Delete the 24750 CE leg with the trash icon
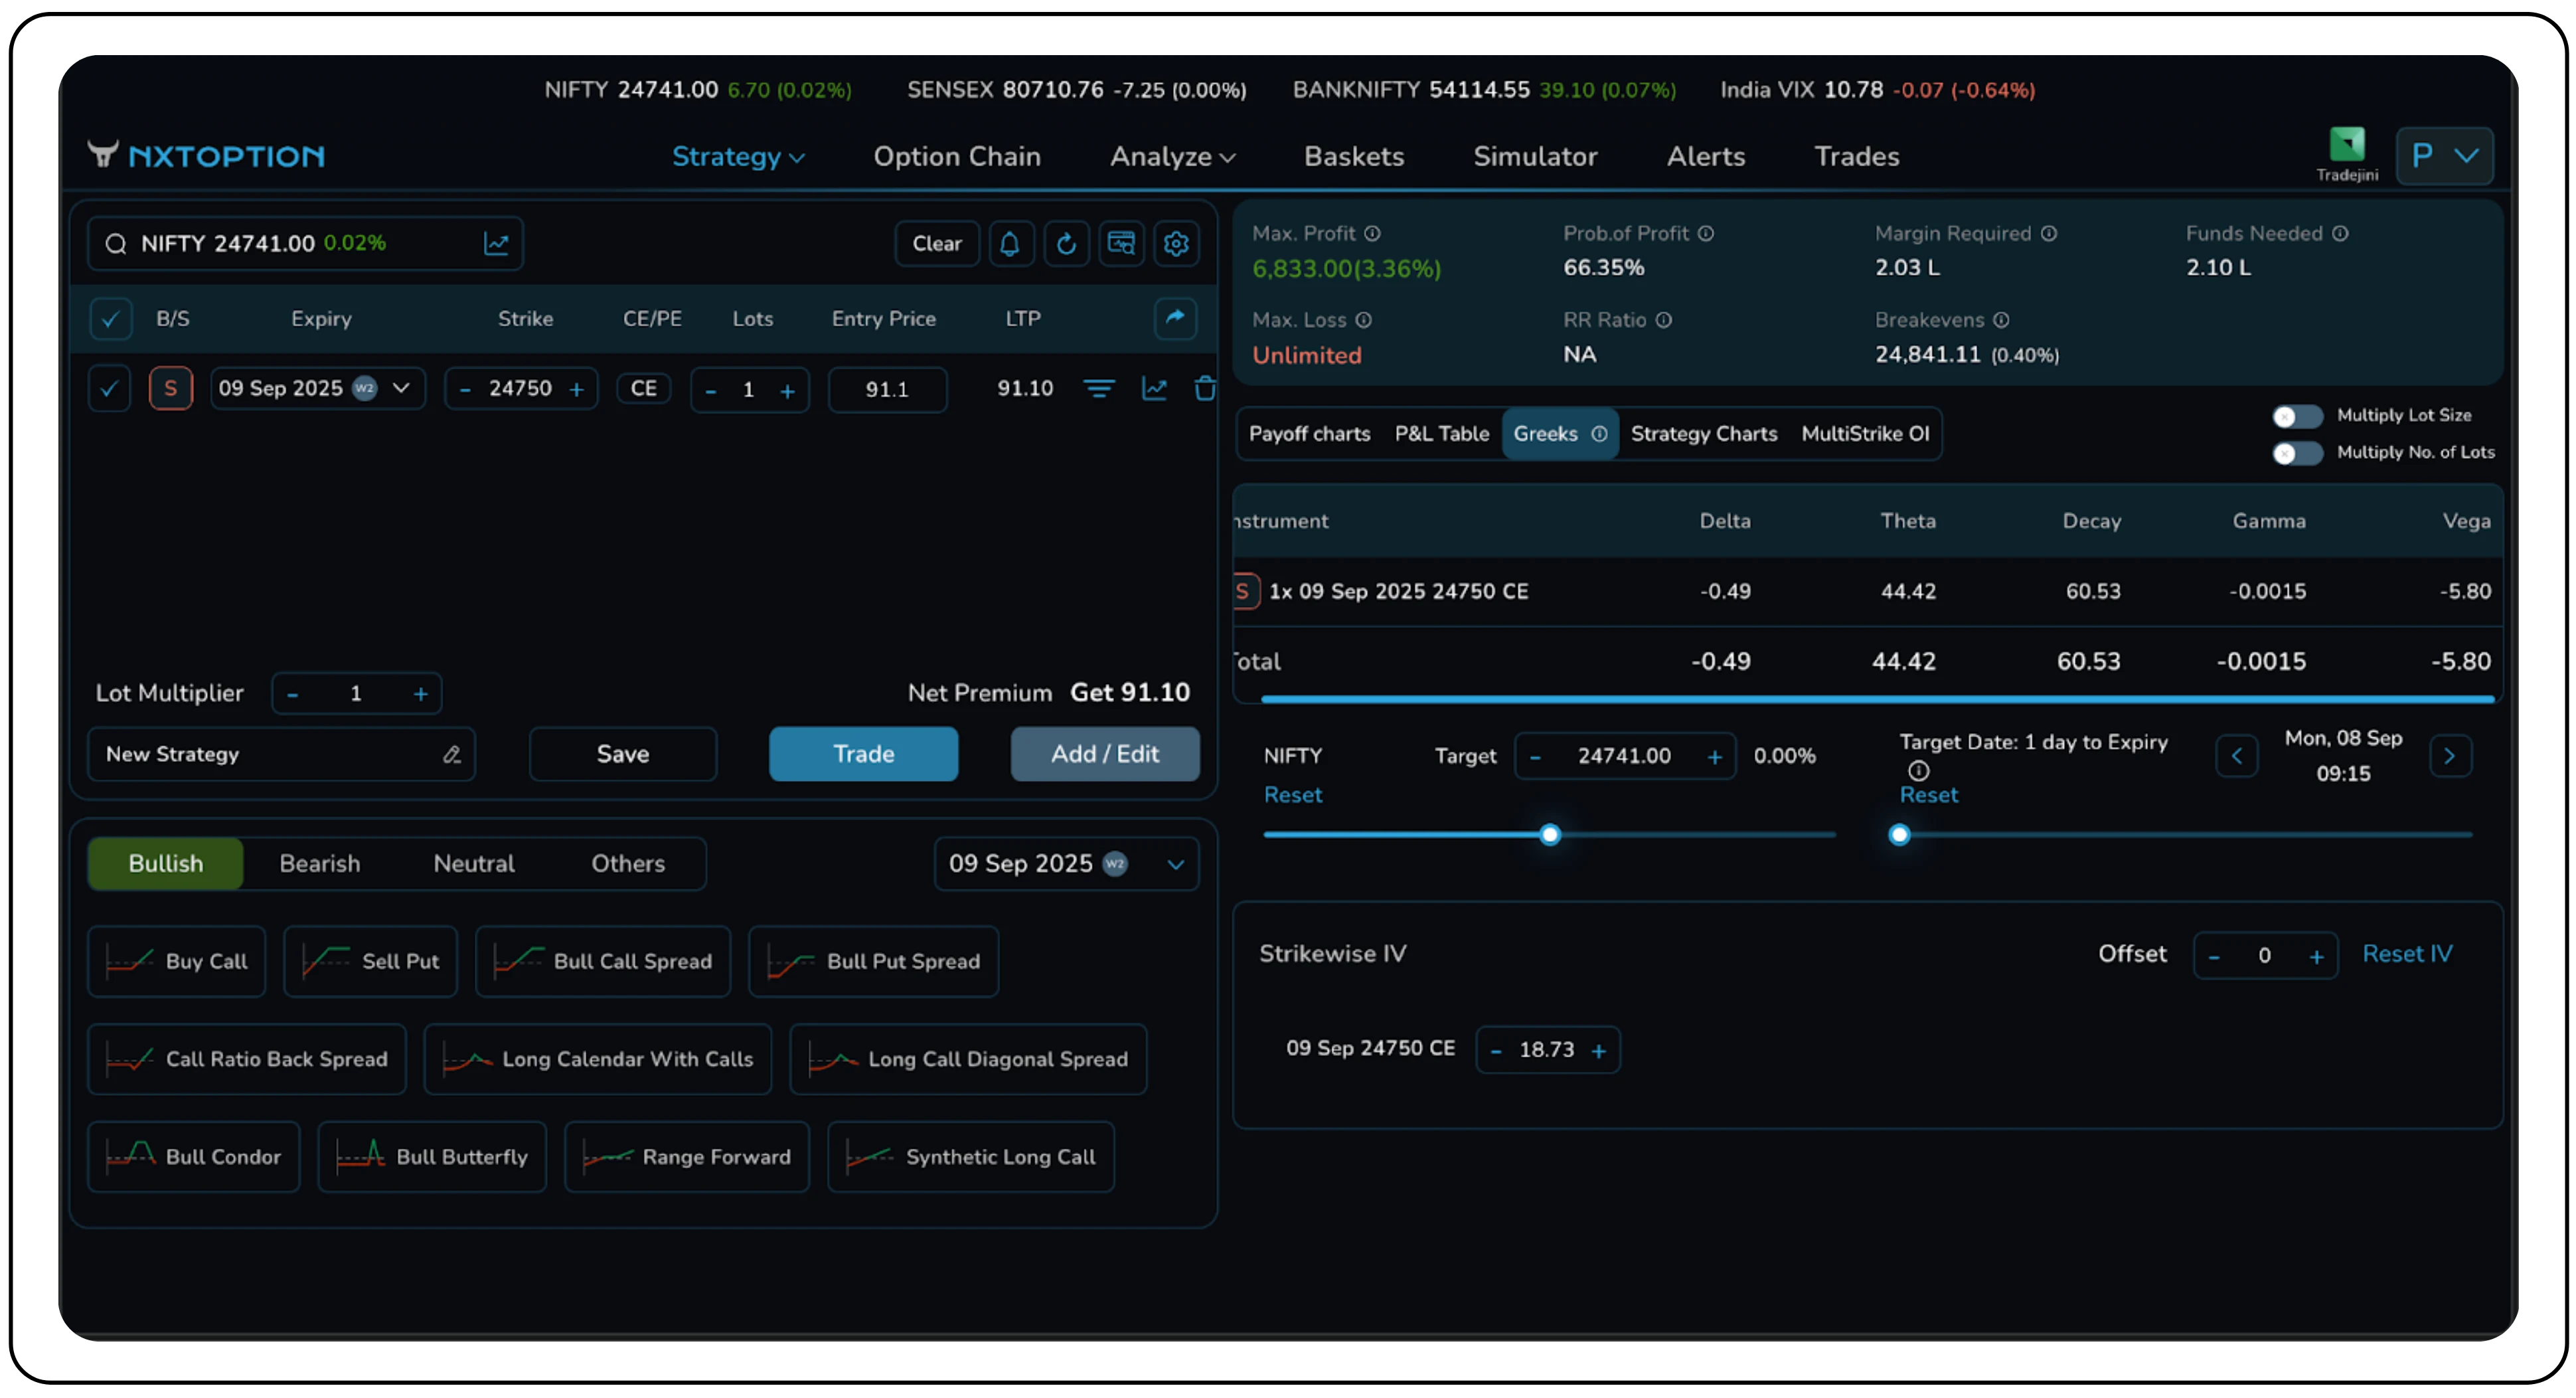The width and height of the screenshot is (2576, 1398). tap(1205, 388)
